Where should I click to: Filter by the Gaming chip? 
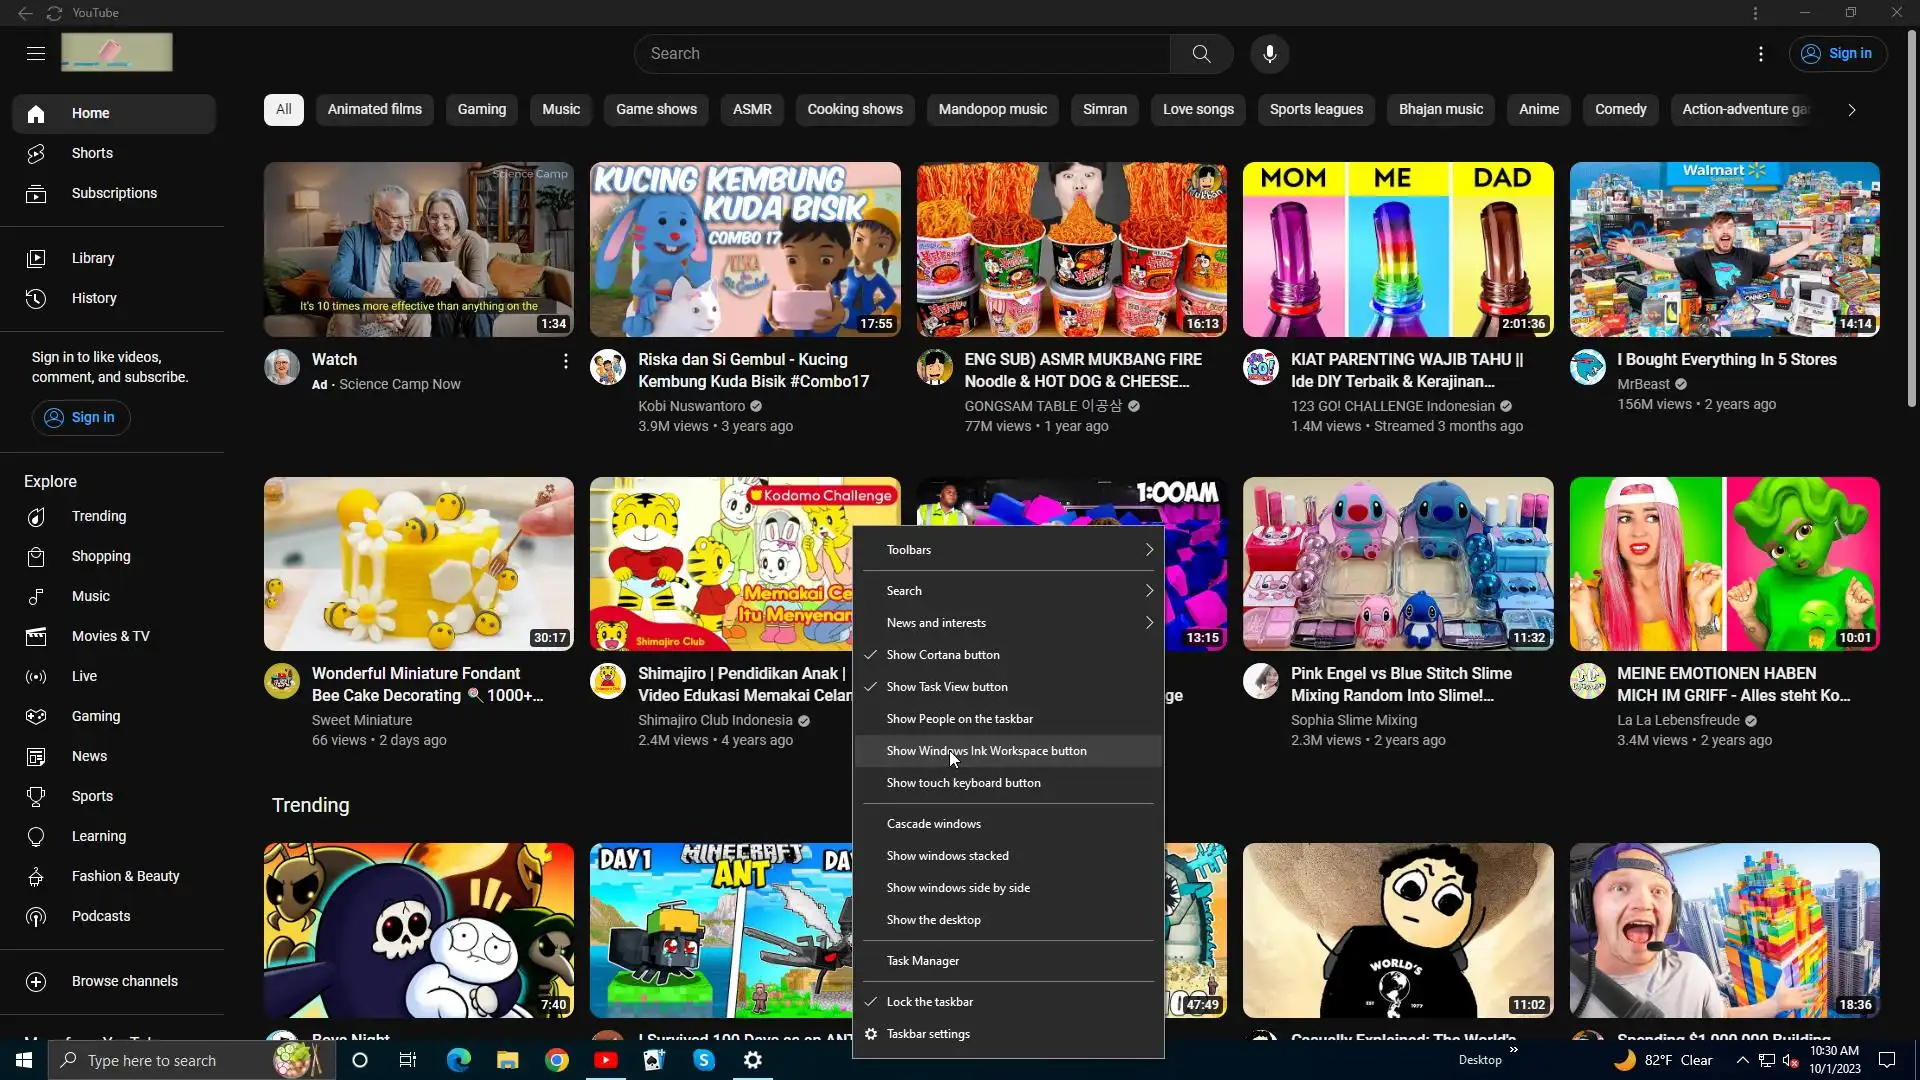coord(481,110)
